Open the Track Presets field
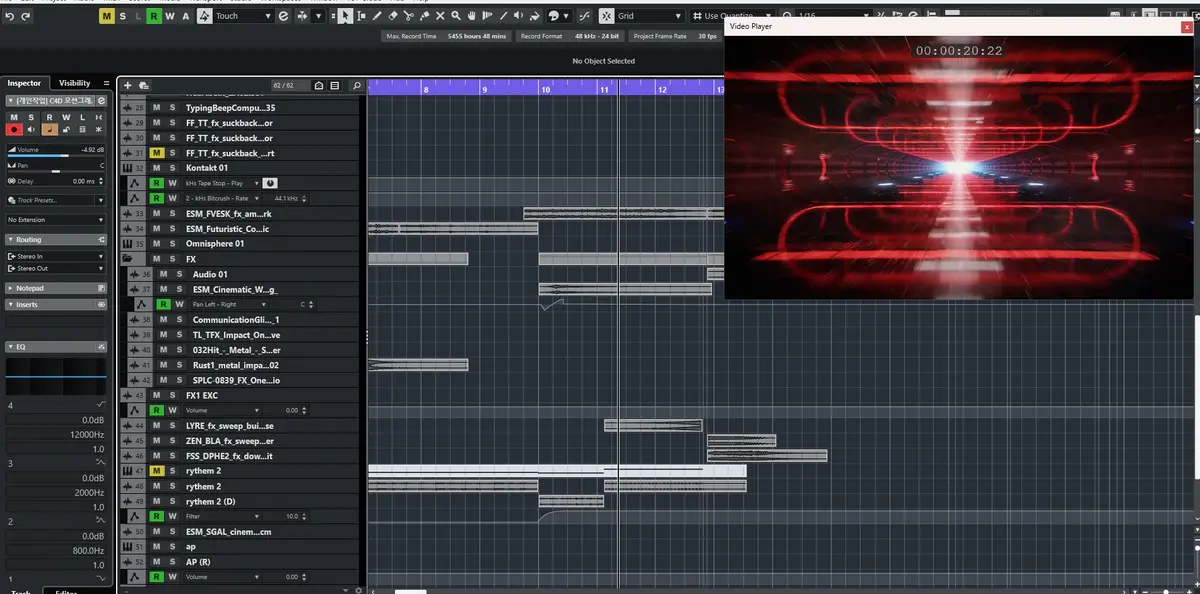Screen dimensions: 1200x594 pos(55,200)
